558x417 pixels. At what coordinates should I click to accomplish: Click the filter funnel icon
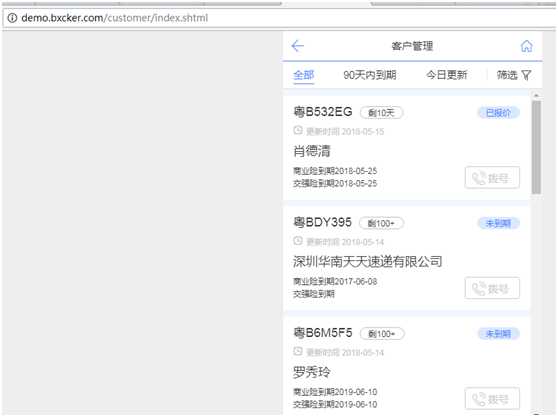526,75
